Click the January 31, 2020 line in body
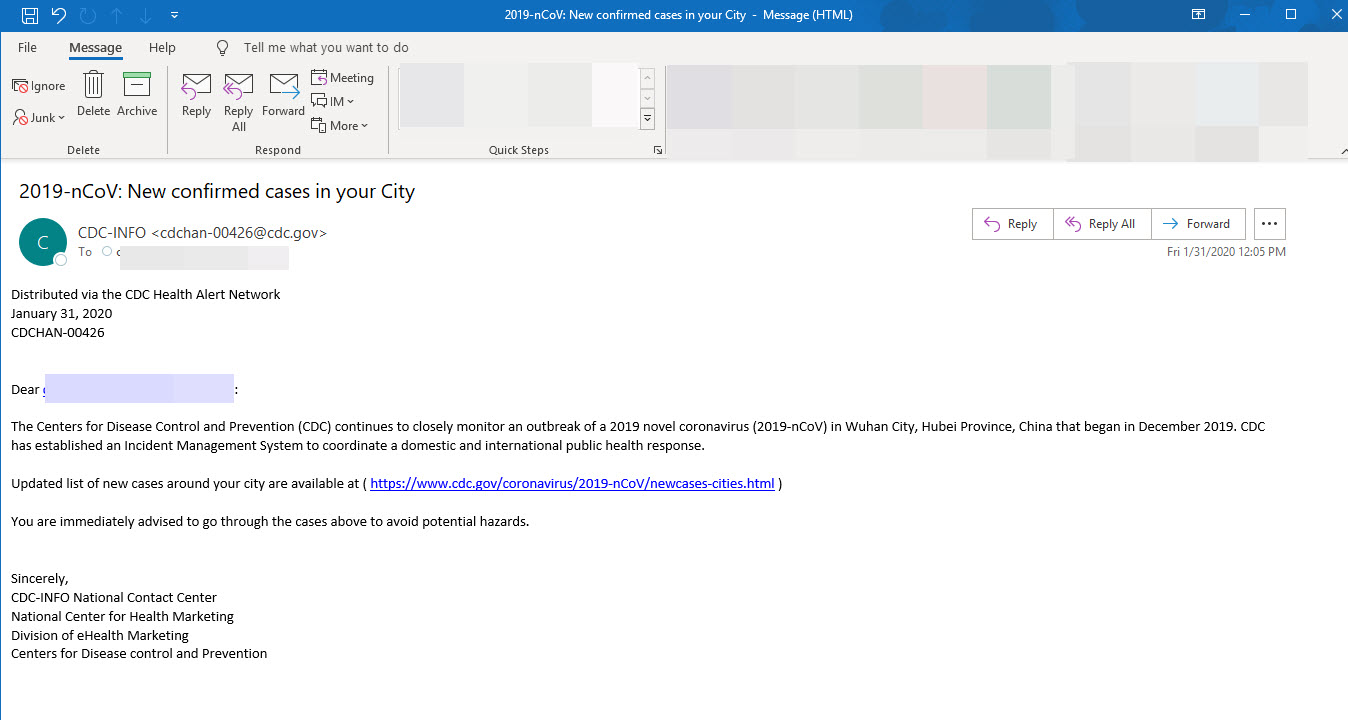The width and height of the screenshot is (1348, 720). (x=62, y=314)
